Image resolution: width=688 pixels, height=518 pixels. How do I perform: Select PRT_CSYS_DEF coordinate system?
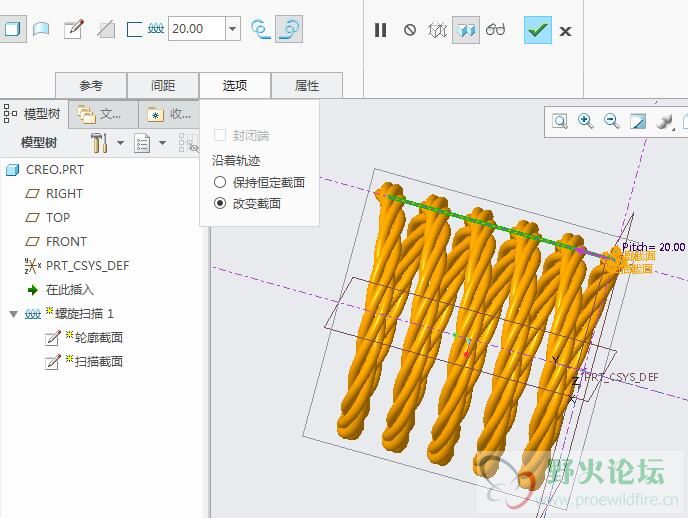(x=87, y=266)
